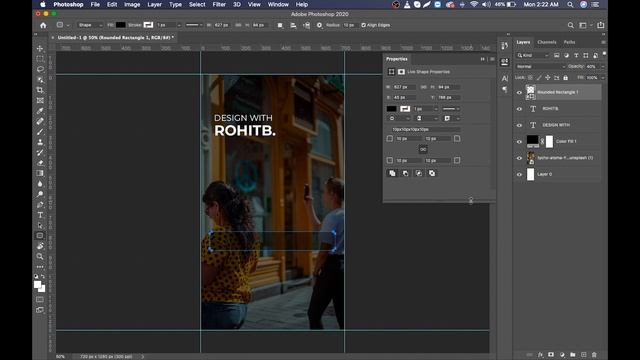Select the Zoom tool

(x=40, y=256)
